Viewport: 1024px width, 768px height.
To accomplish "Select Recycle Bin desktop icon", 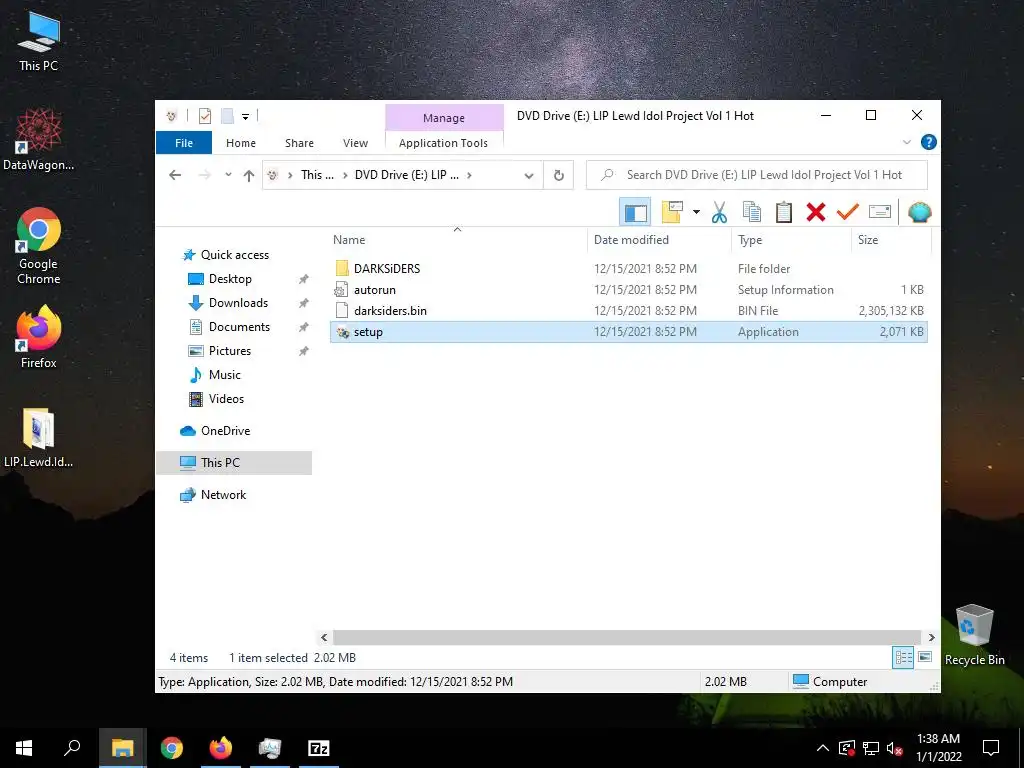I will pyautogui.click(x=974, y=635).
